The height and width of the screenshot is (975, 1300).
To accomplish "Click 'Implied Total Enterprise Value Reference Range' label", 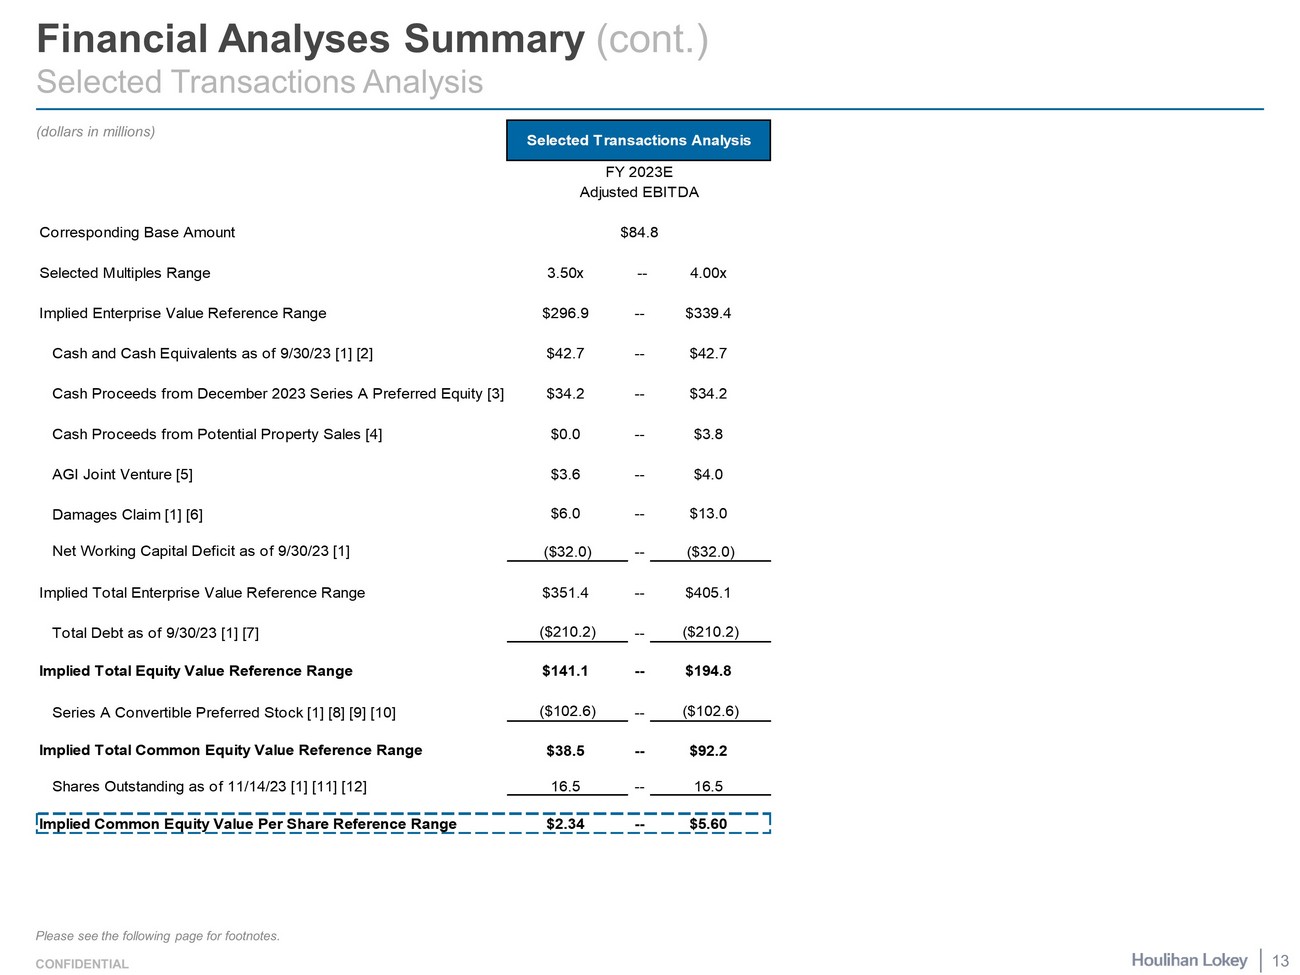I will (x=202, y=593).
